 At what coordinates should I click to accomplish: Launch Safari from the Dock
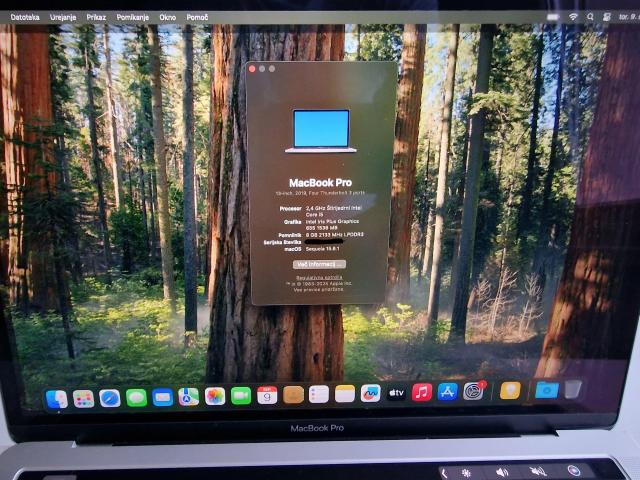click(x=110, y=398)
